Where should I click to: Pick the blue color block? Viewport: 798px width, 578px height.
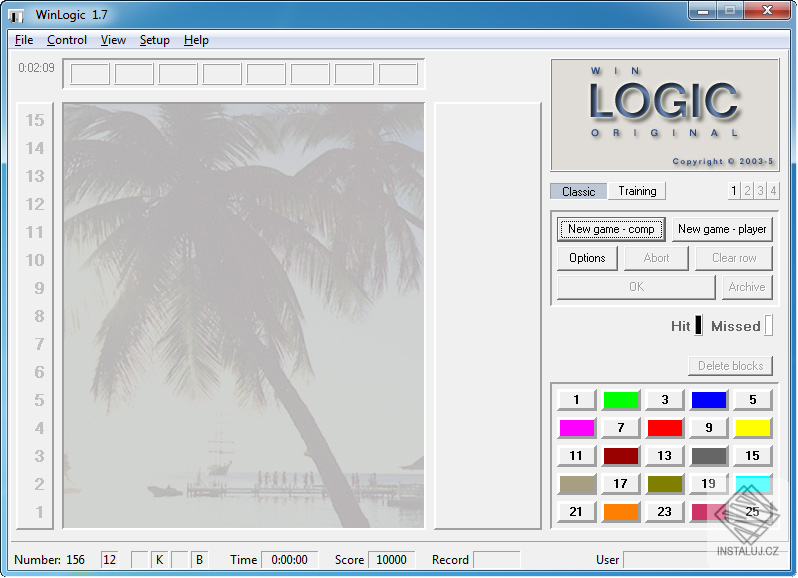709,400
